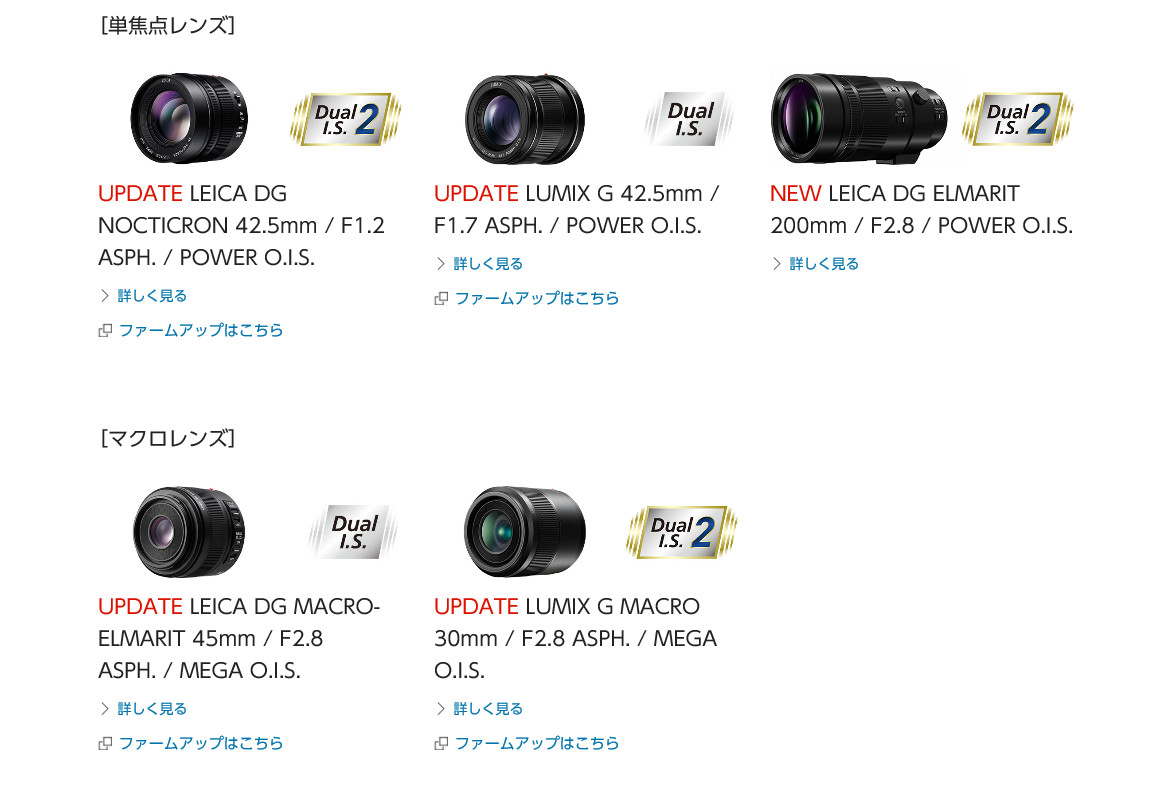Viewport: 1172px width, 808px height.
Task: Open the NOCTICRON 42.5mm F1.2 lens photo
Action: pos(189,118)
